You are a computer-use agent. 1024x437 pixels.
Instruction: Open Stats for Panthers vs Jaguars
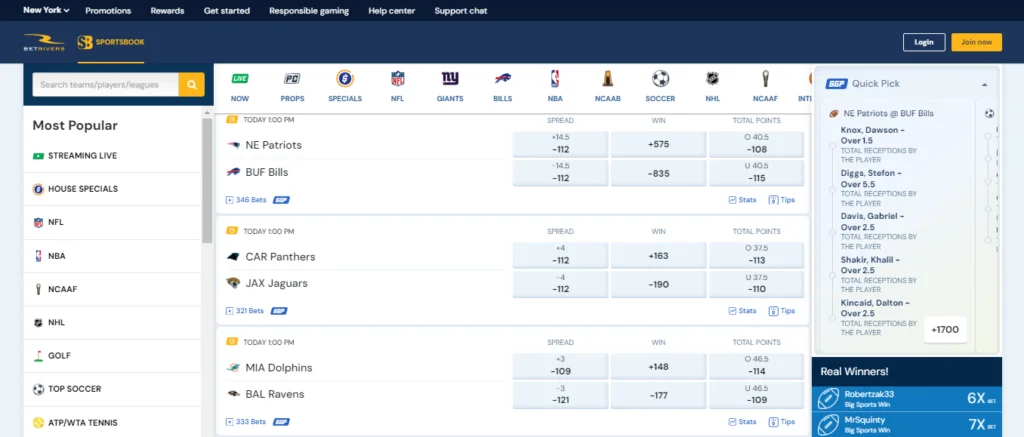(742, 311)
